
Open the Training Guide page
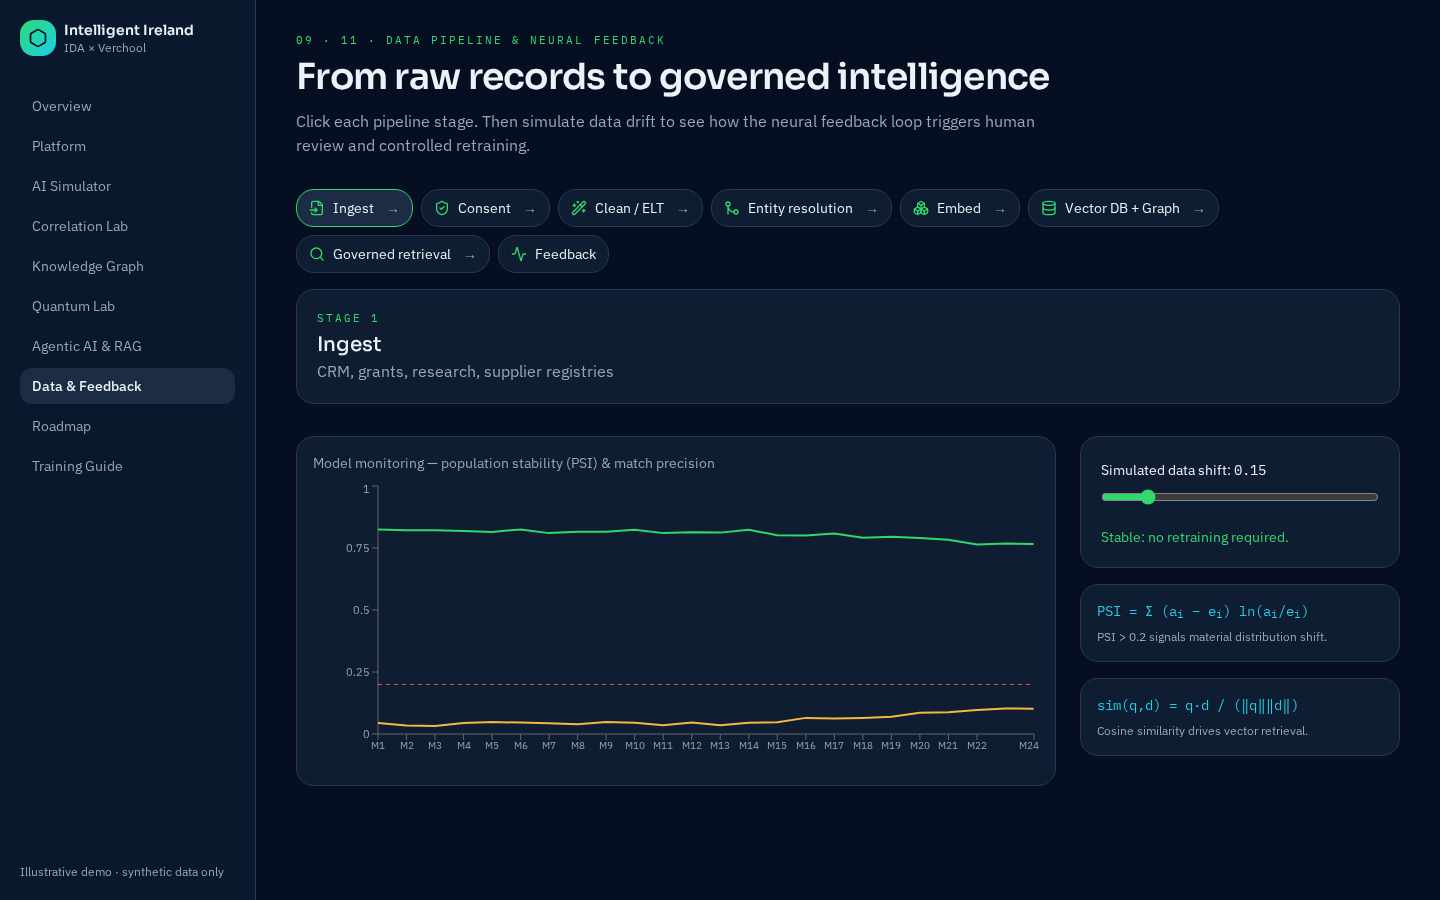pos(127,466)
